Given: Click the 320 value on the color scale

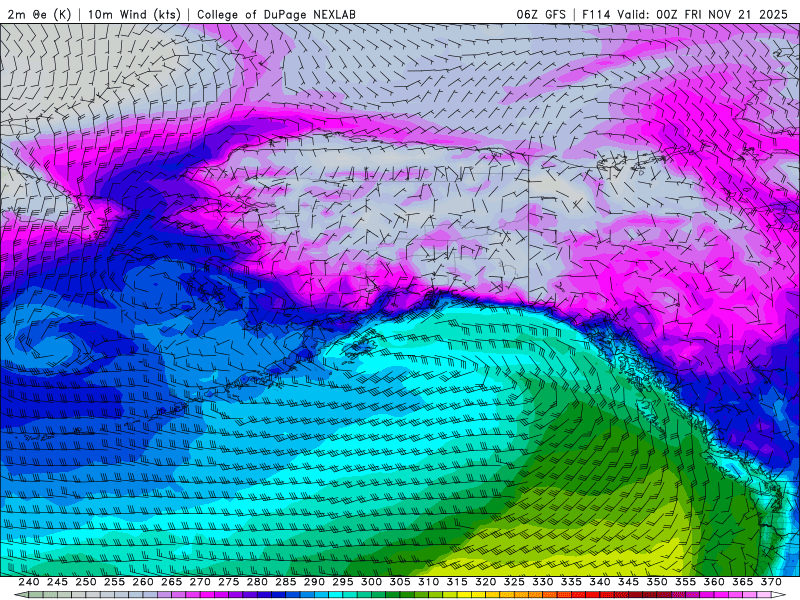Looking at the screenshot, I should 486,582.
